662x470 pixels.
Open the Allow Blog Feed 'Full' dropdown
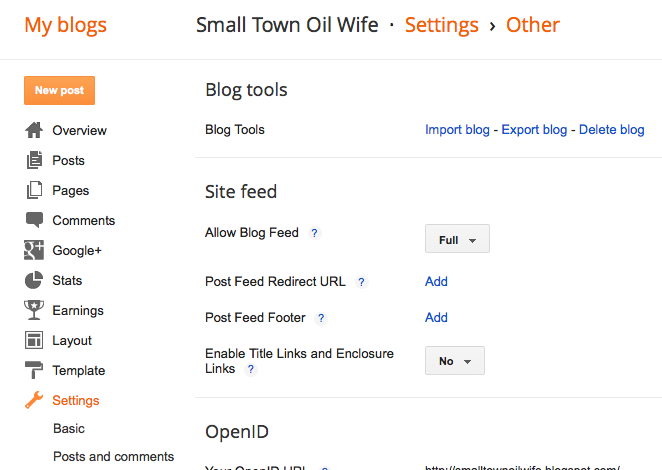coord(457,240)
